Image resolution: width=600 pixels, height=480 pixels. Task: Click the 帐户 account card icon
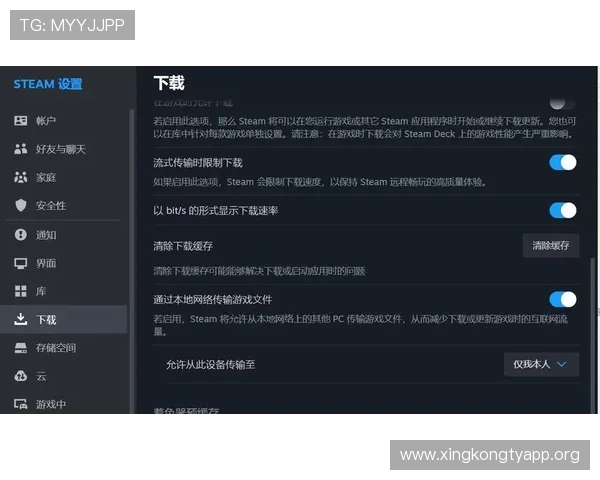click(21, 121)
